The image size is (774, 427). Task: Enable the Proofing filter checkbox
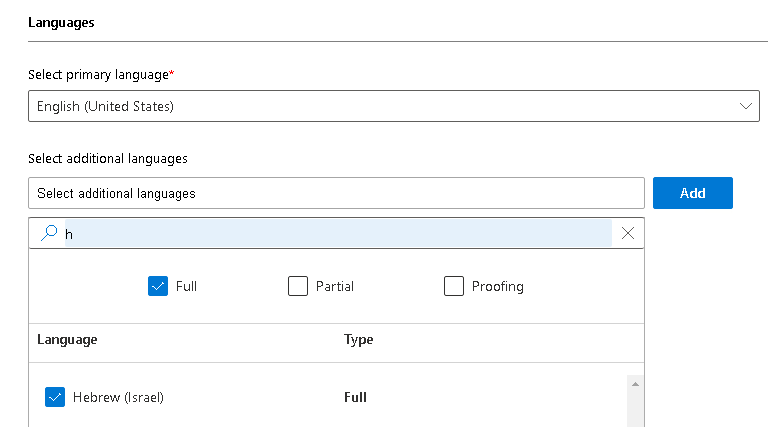[454, 286]
